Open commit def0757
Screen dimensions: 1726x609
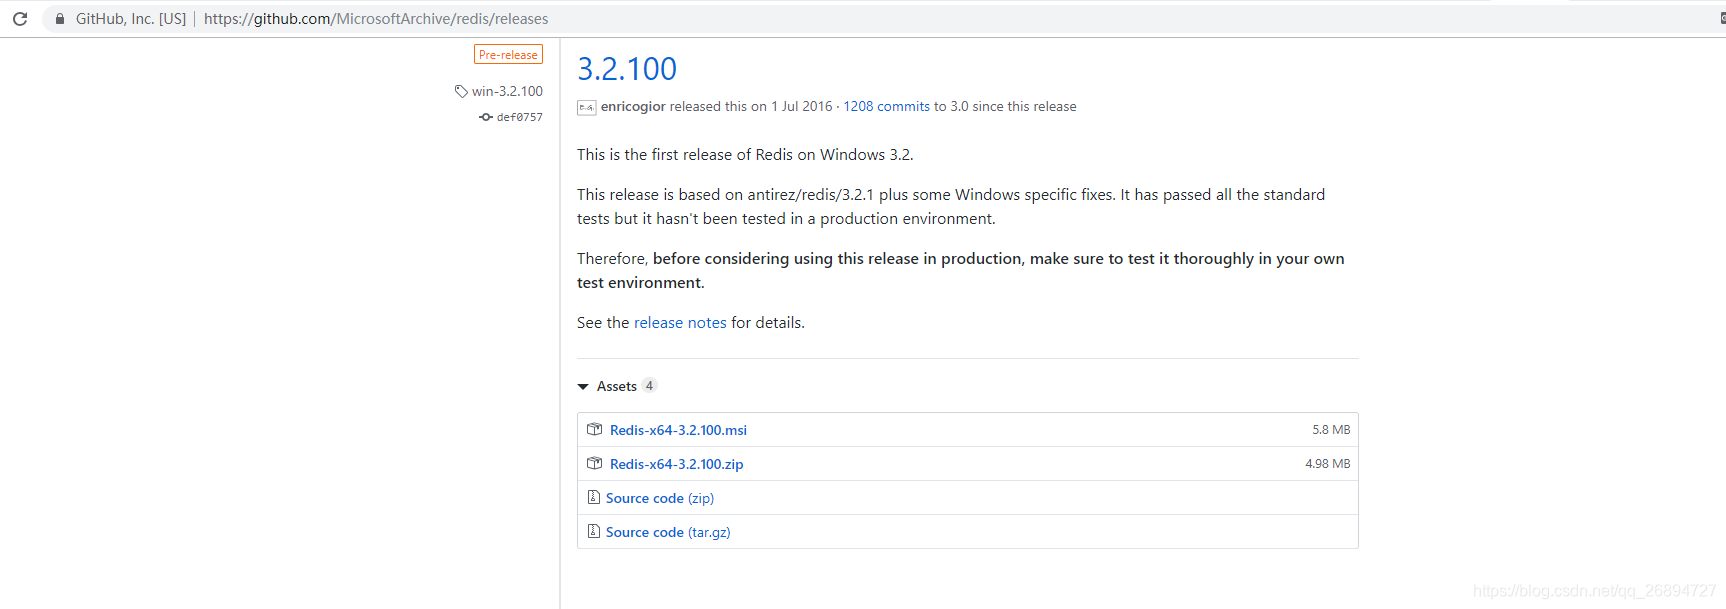[x=520, y=117]
